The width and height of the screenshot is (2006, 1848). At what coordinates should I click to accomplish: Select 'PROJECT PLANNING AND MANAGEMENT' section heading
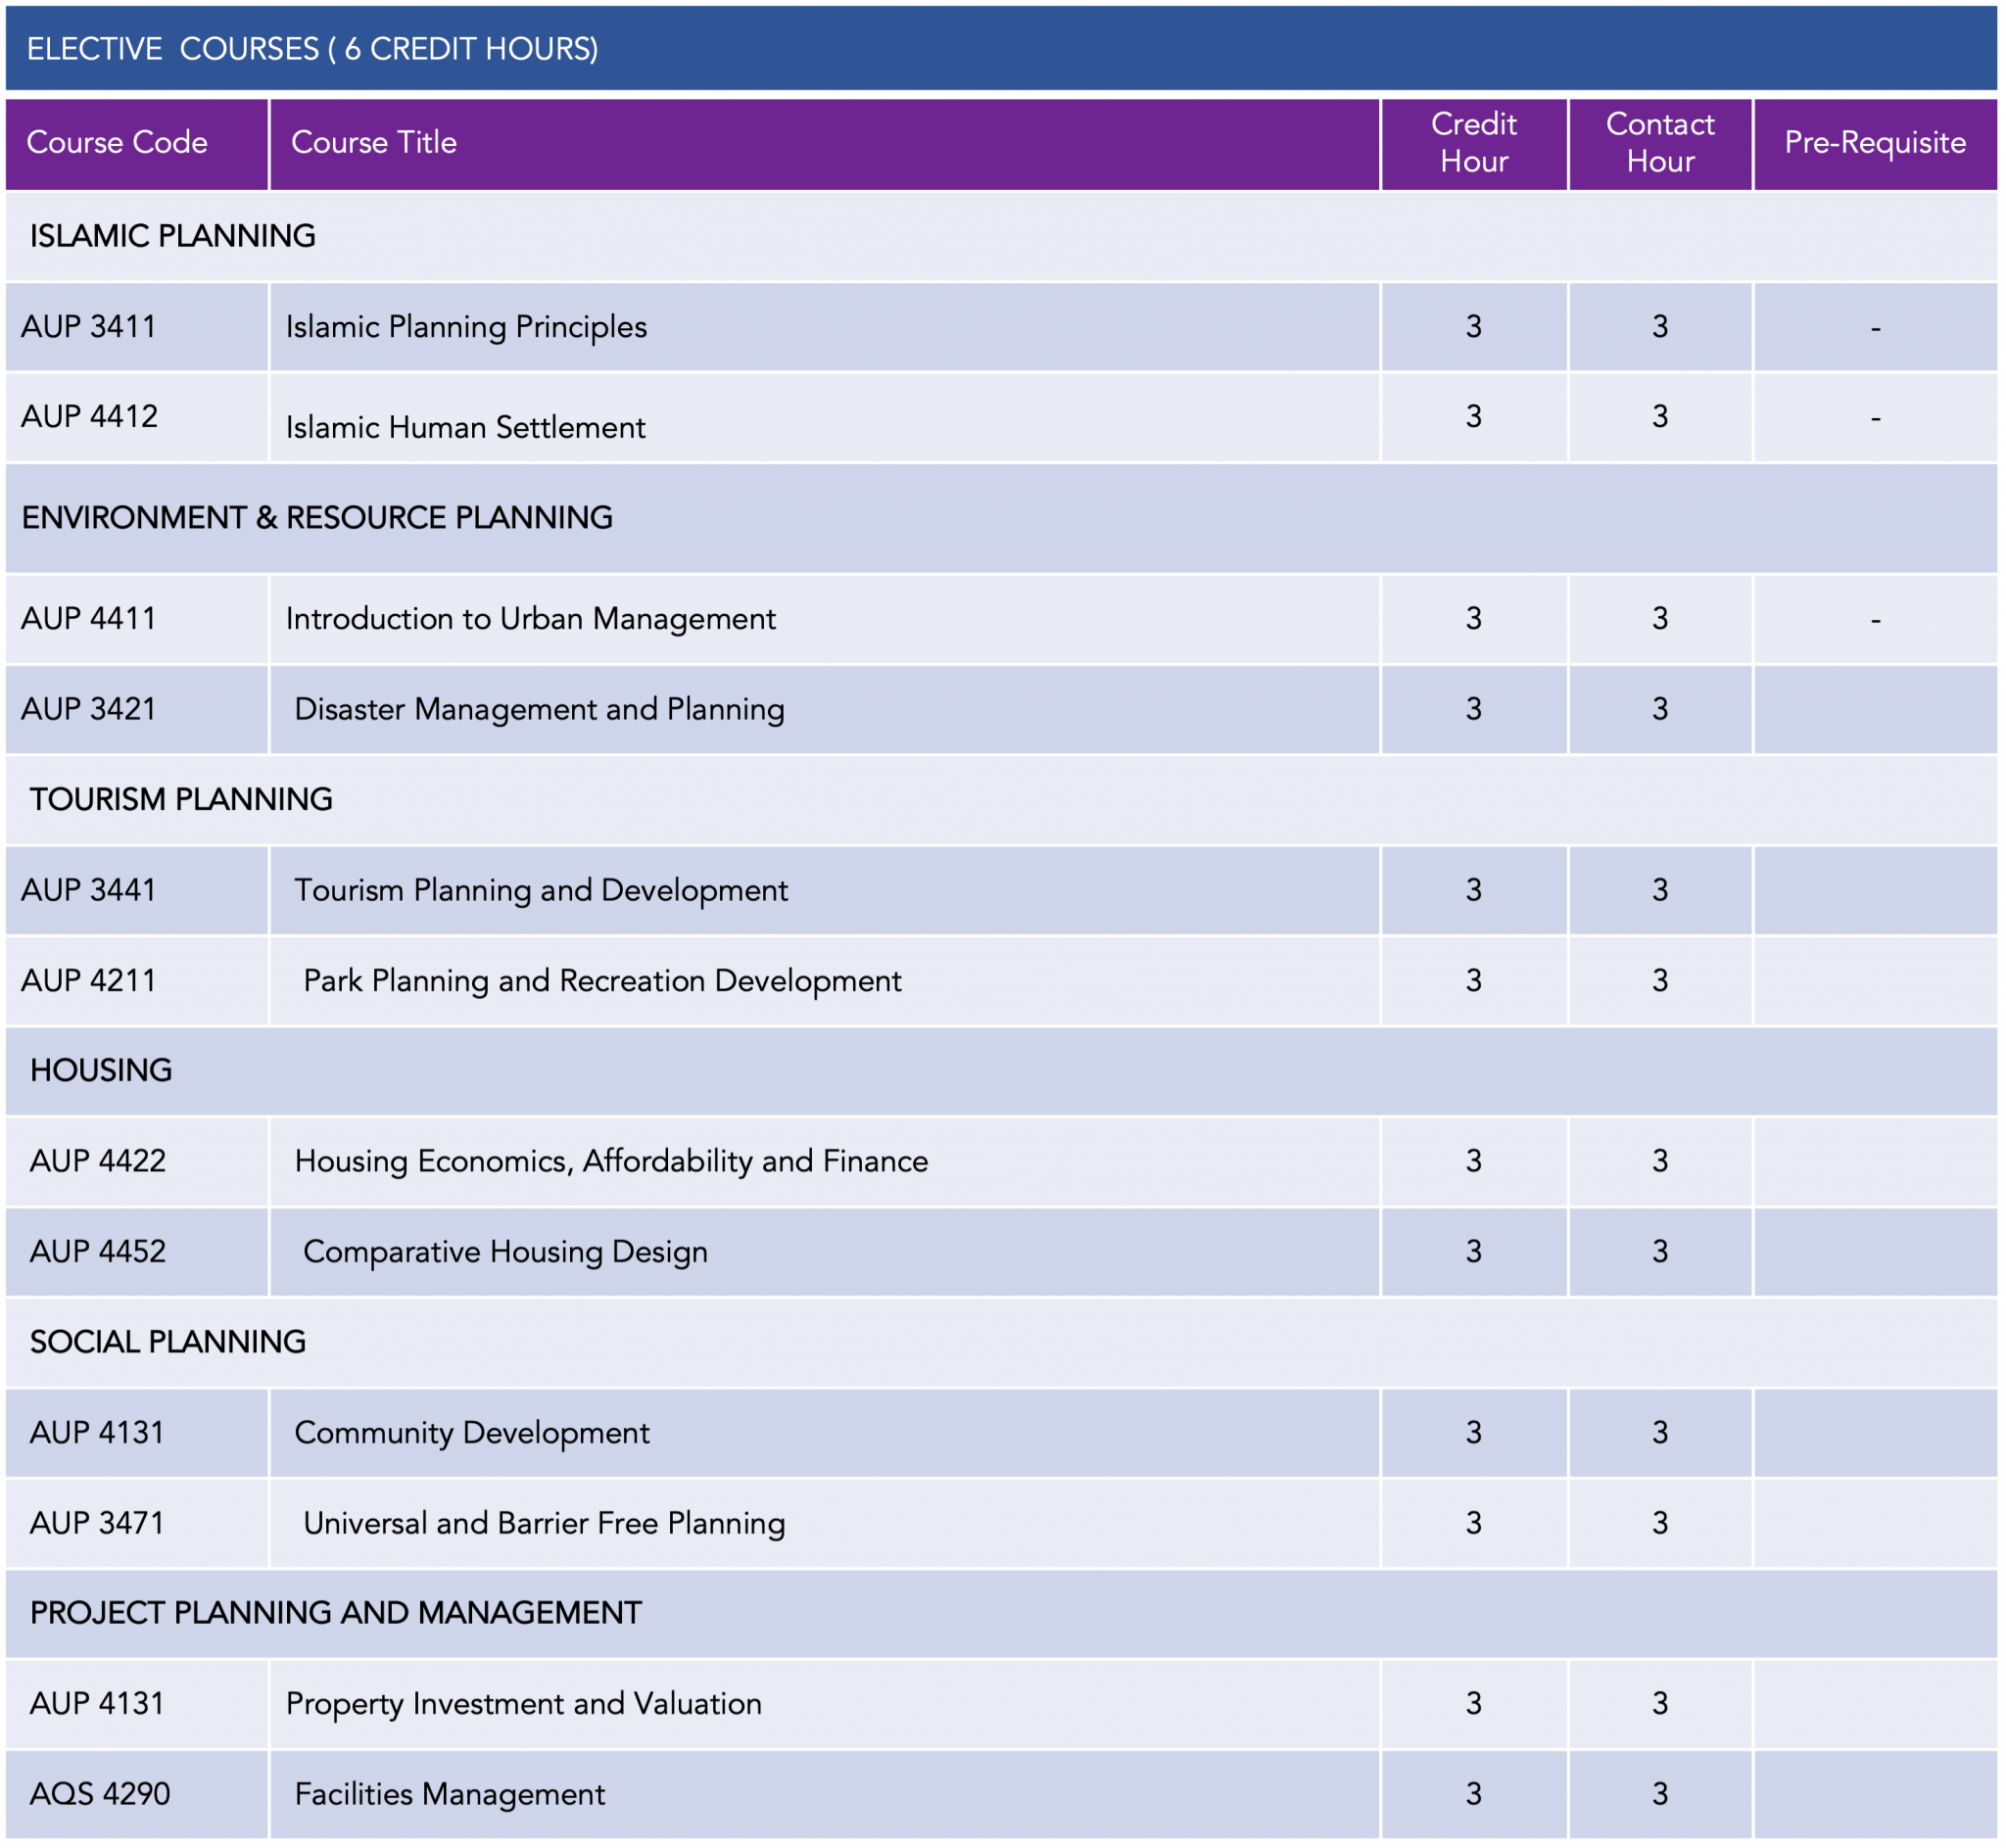tap(336, 1613)
